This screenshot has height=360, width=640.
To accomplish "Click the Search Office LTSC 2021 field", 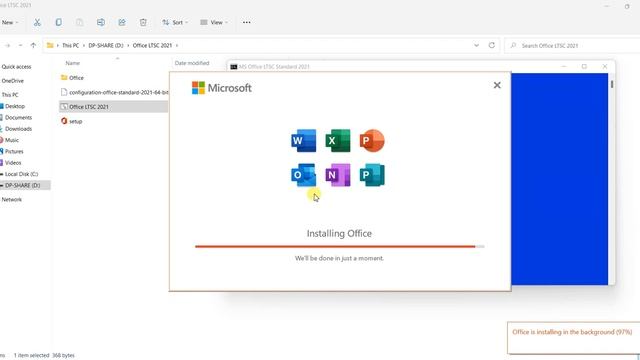I will (572, 46).
